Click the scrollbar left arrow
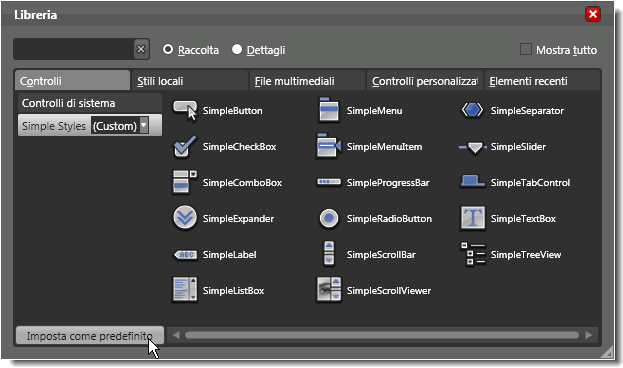 coord(176,335)
